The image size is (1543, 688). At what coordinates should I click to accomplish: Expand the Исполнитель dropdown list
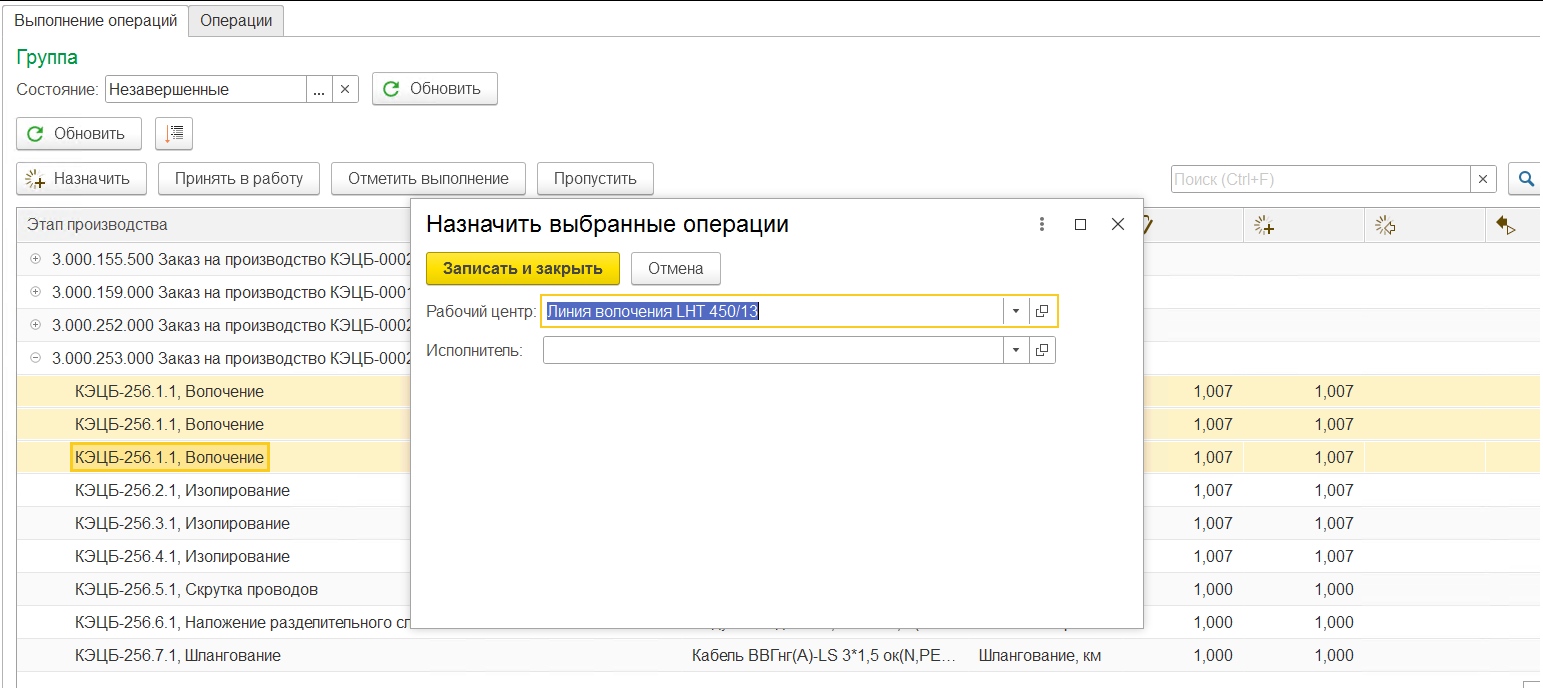(1016, 350)
